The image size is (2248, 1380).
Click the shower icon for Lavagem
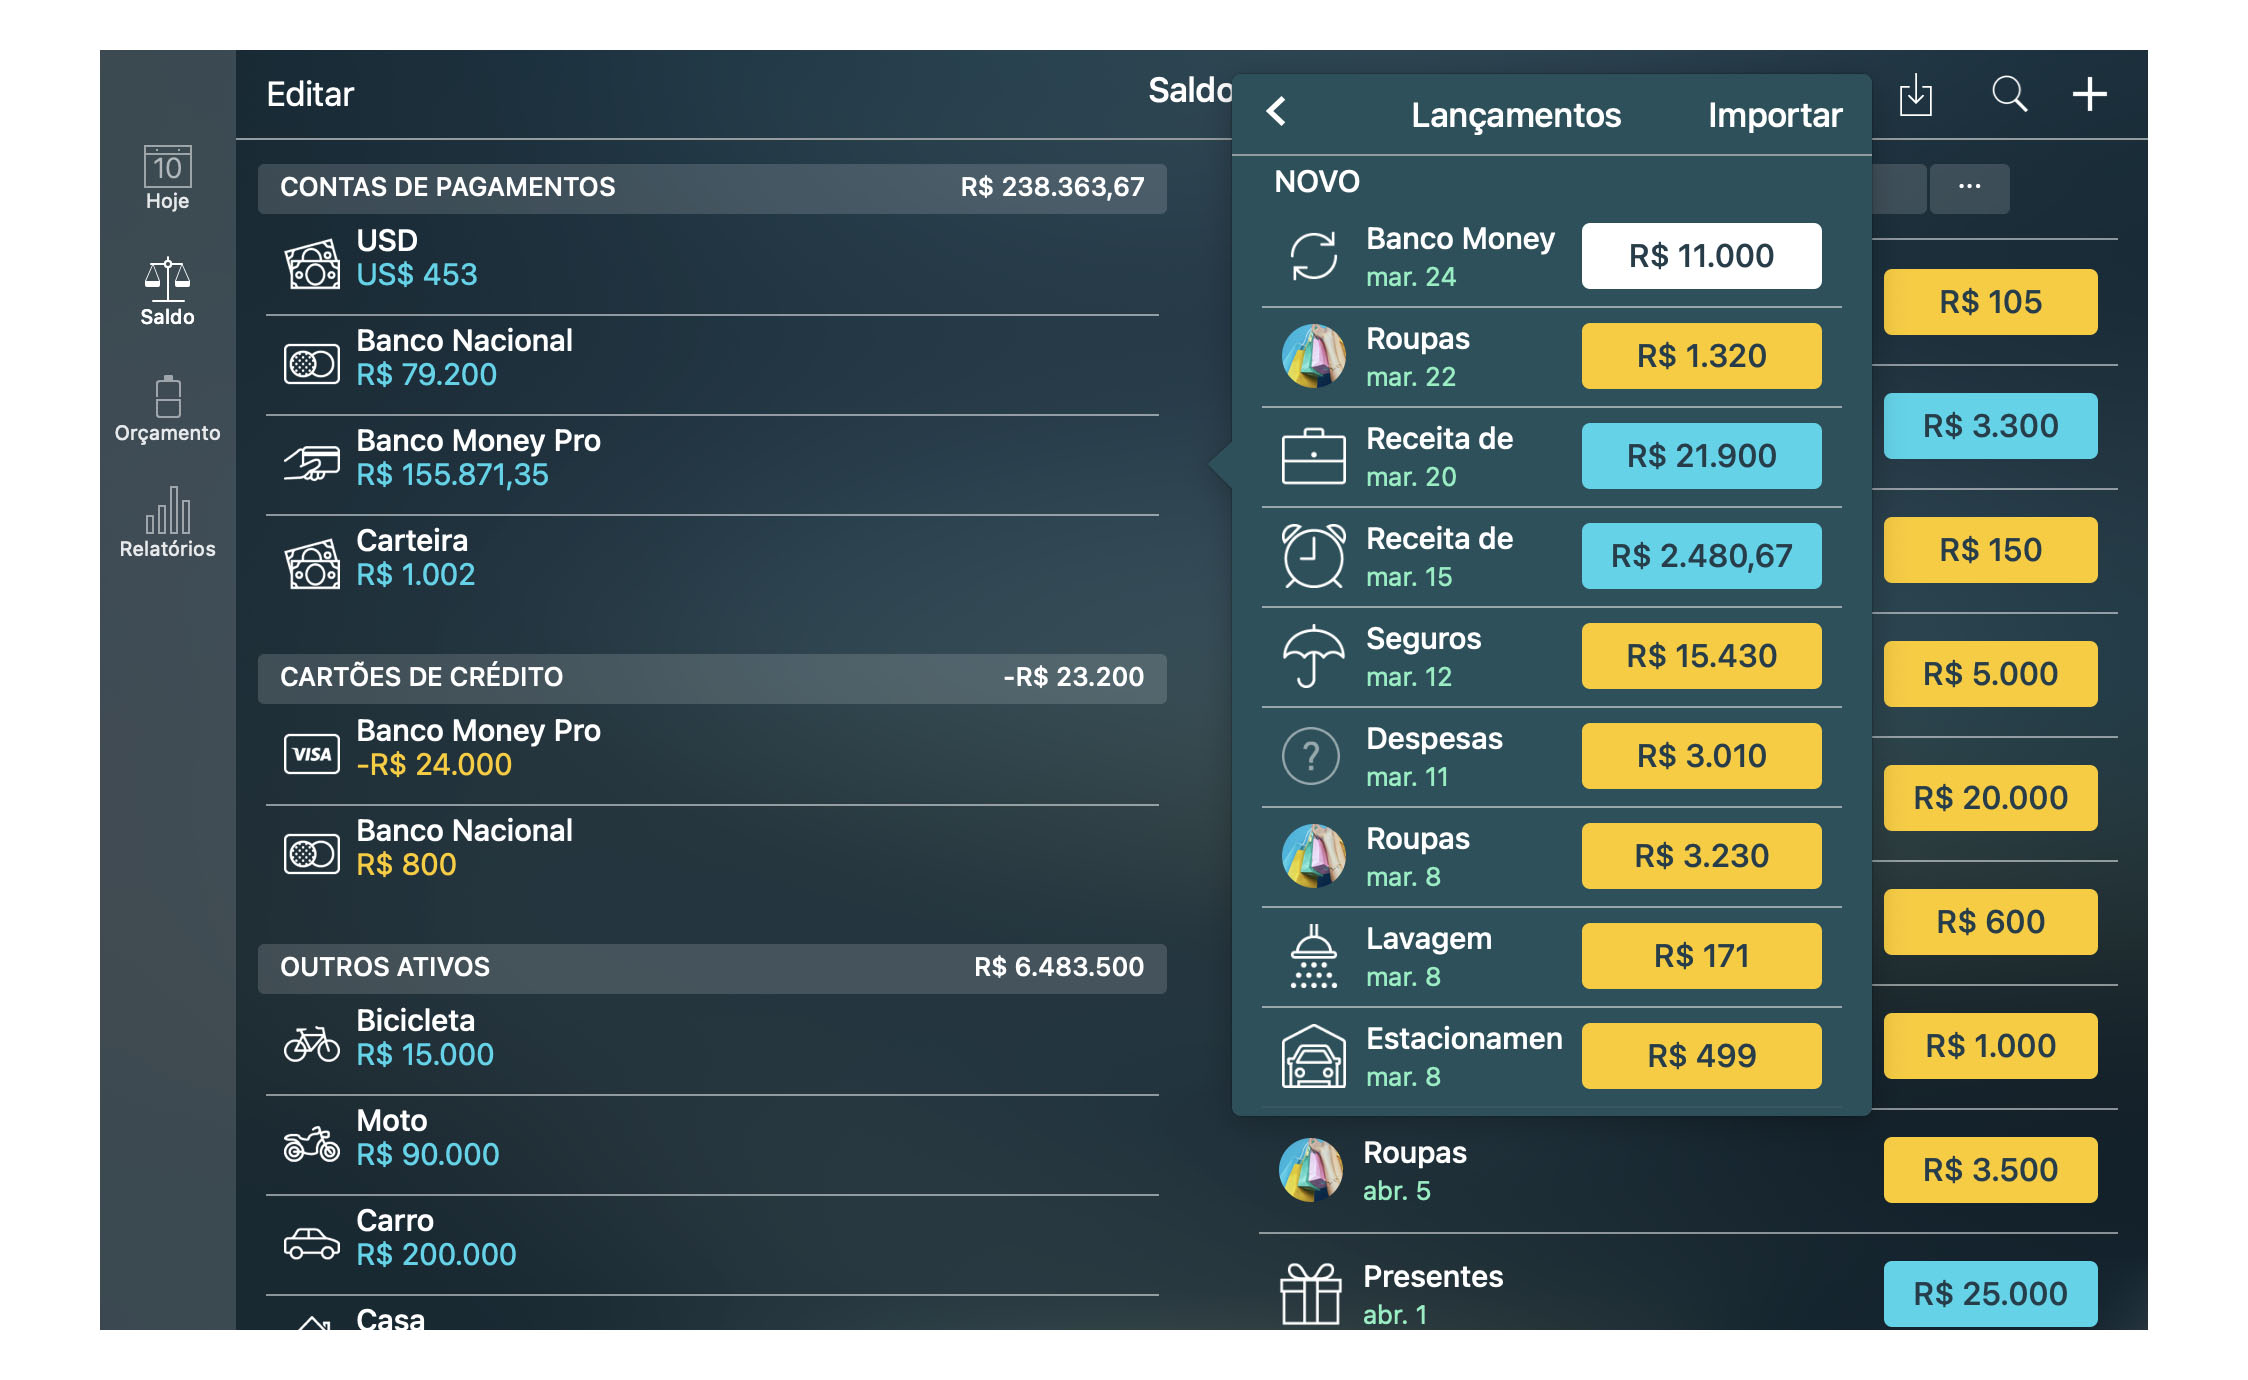click(1313, 956)
